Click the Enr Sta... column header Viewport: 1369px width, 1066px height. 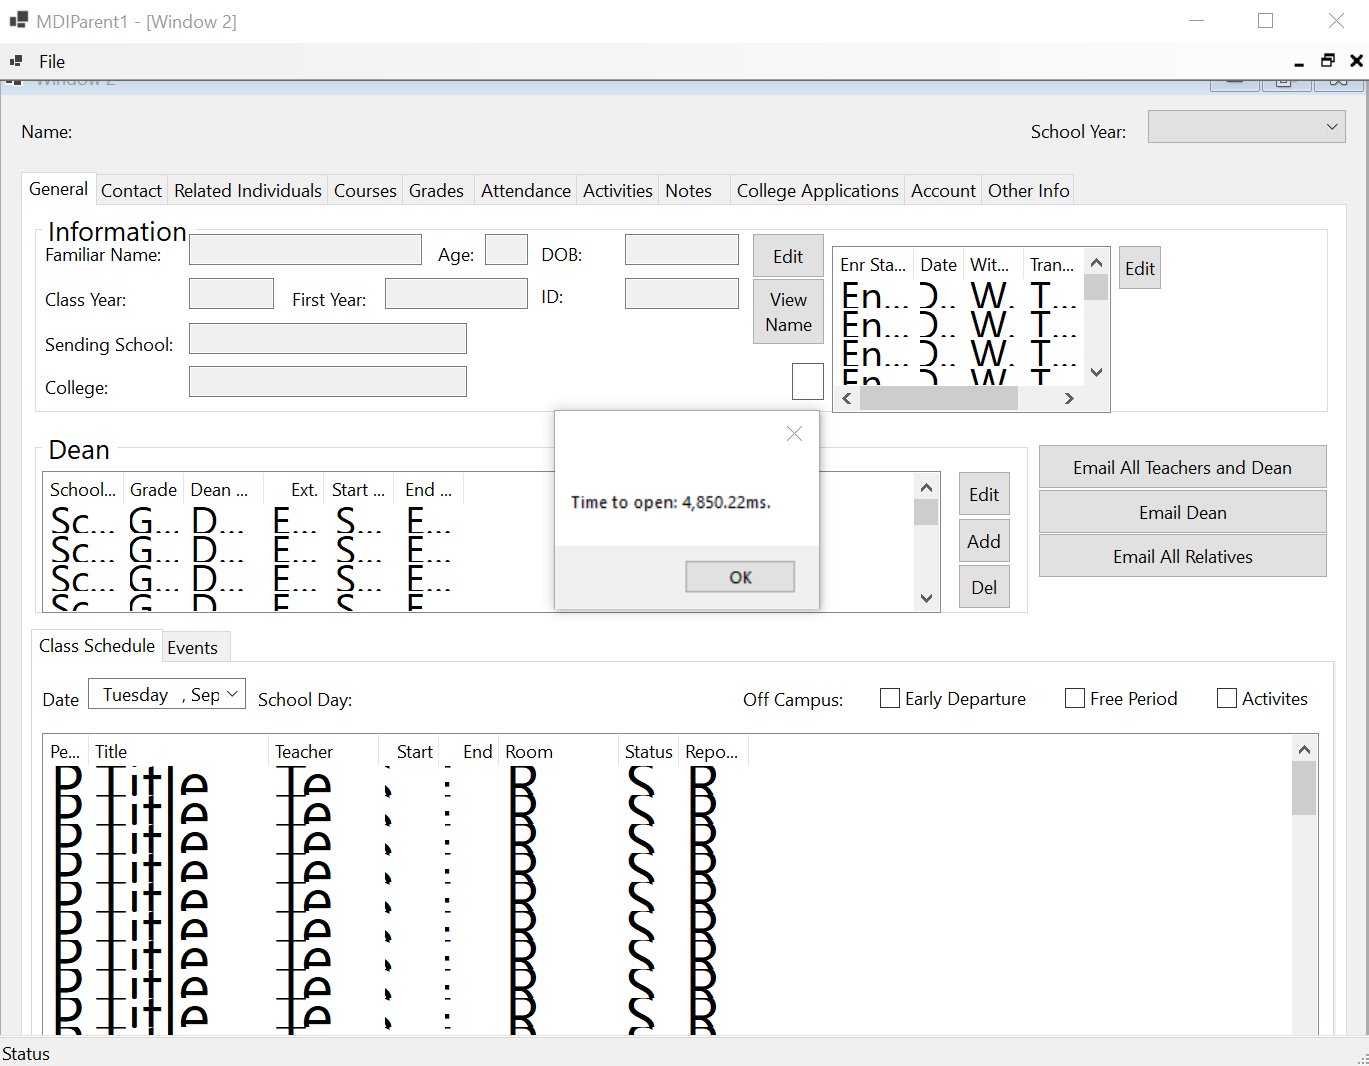(x=872, y=265)
